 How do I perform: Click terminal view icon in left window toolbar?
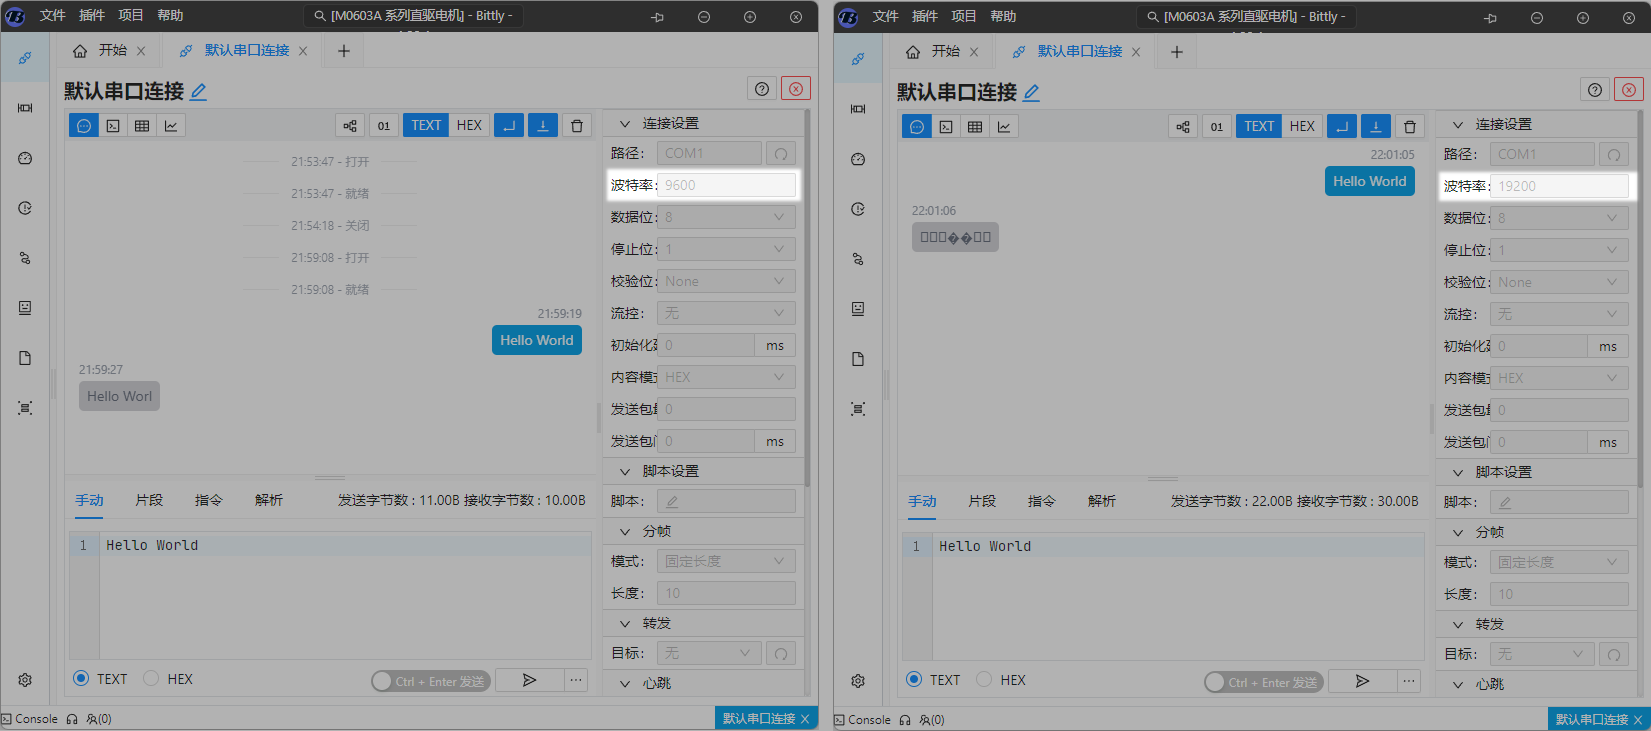[113, 126]
